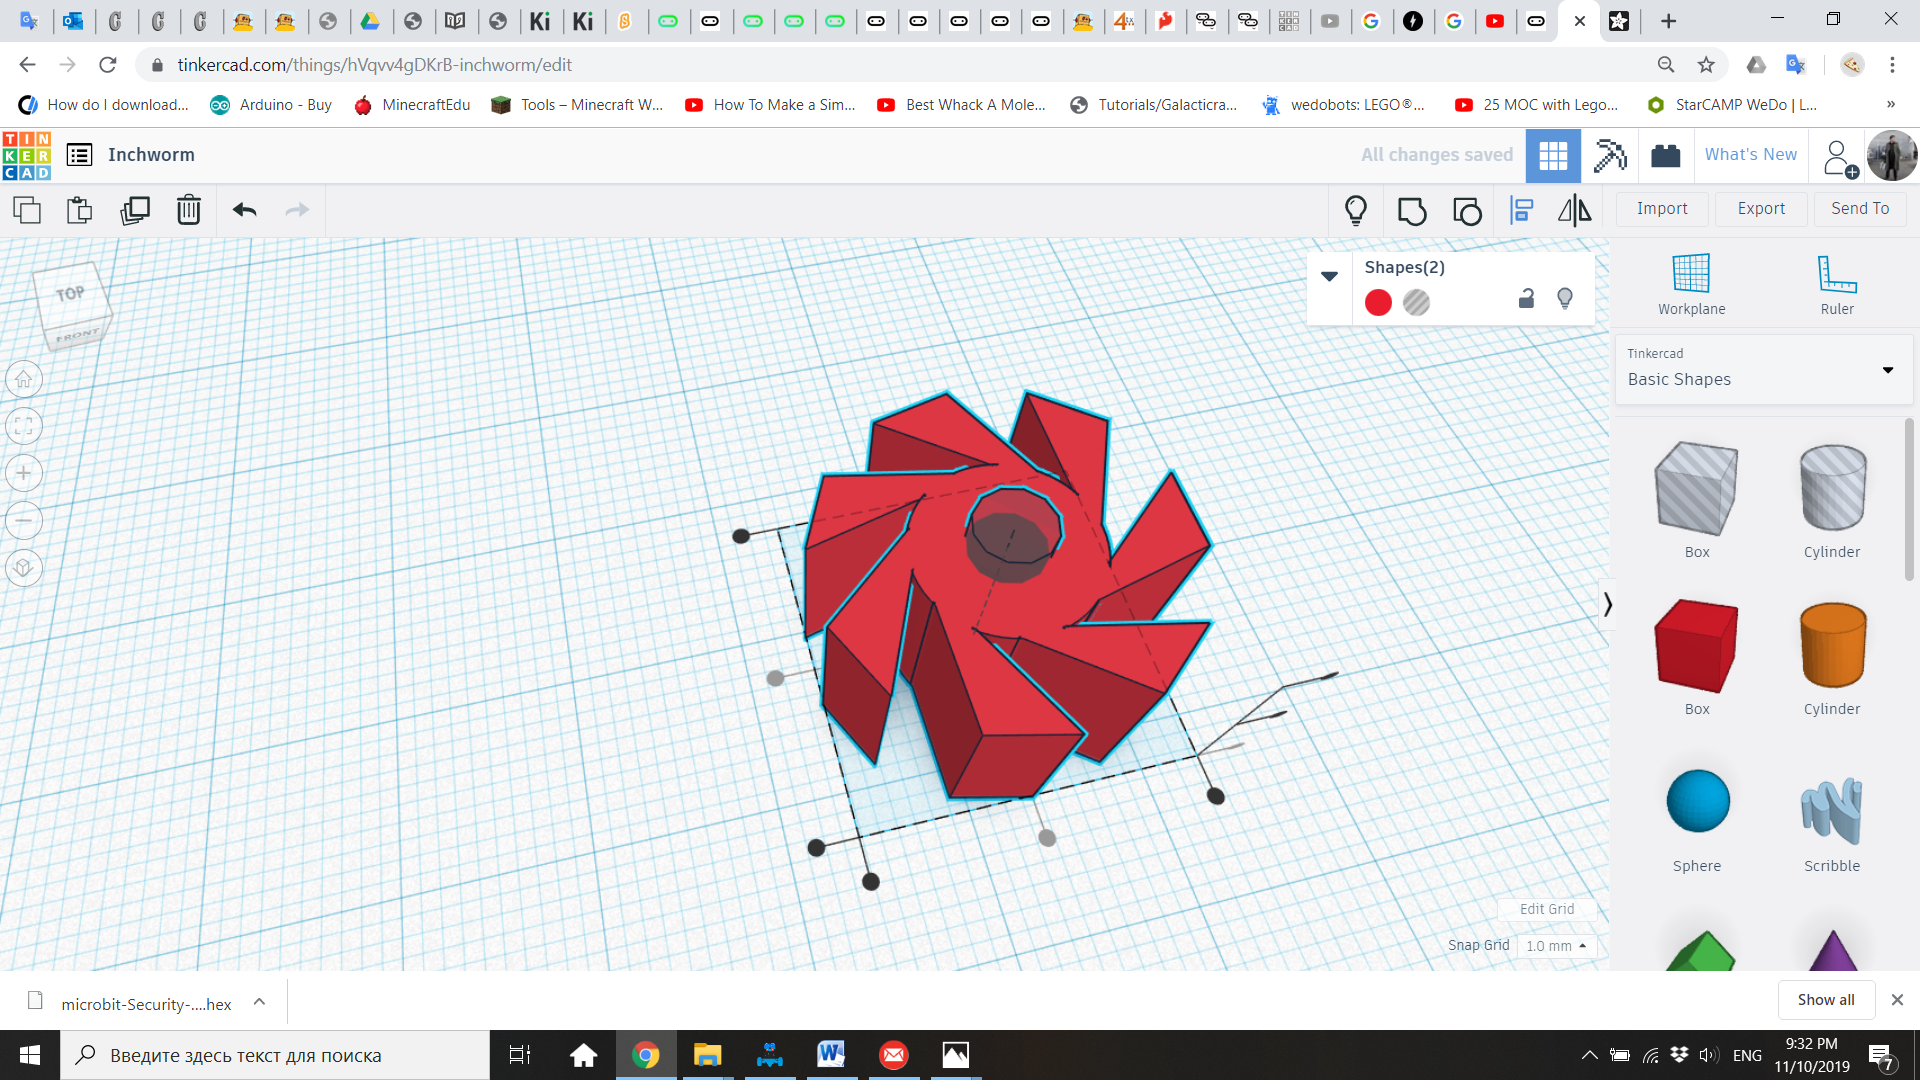Delete selected shapes with trash icon
This screenshot has height=1080, width=1920.
click(189, 210)
